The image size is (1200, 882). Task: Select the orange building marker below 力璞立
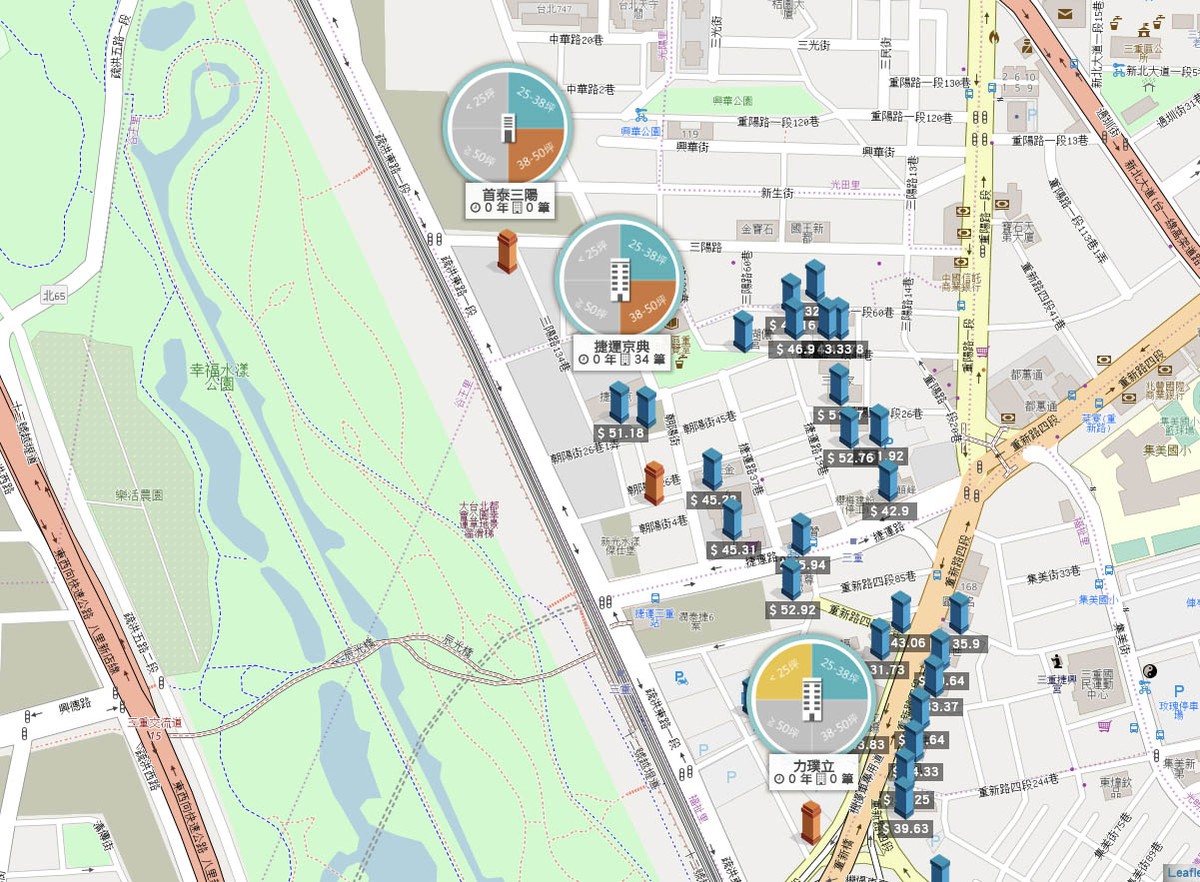(x=811, y=821)
